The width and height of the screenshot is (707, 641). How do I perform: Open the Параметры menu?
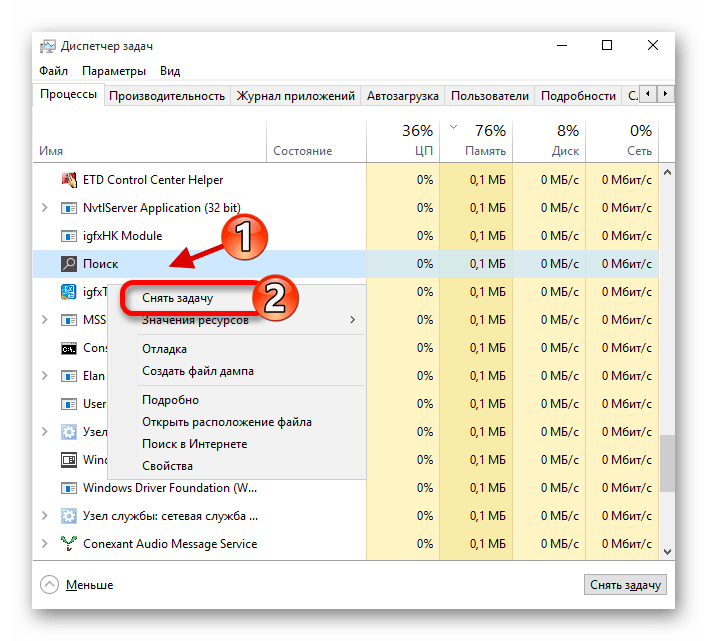click(x=114, y=71)
